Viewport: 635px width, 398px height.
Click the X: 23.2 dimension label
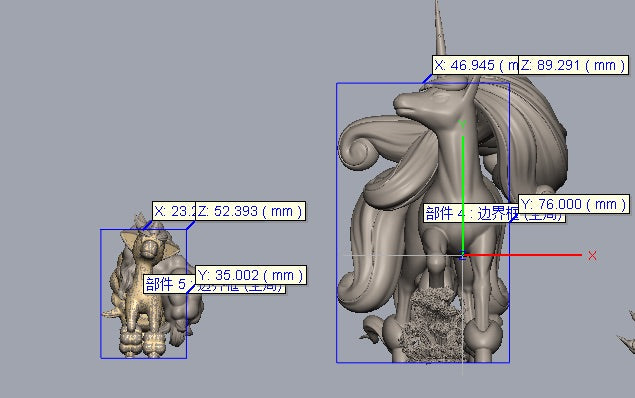click(x=174, y=211)
